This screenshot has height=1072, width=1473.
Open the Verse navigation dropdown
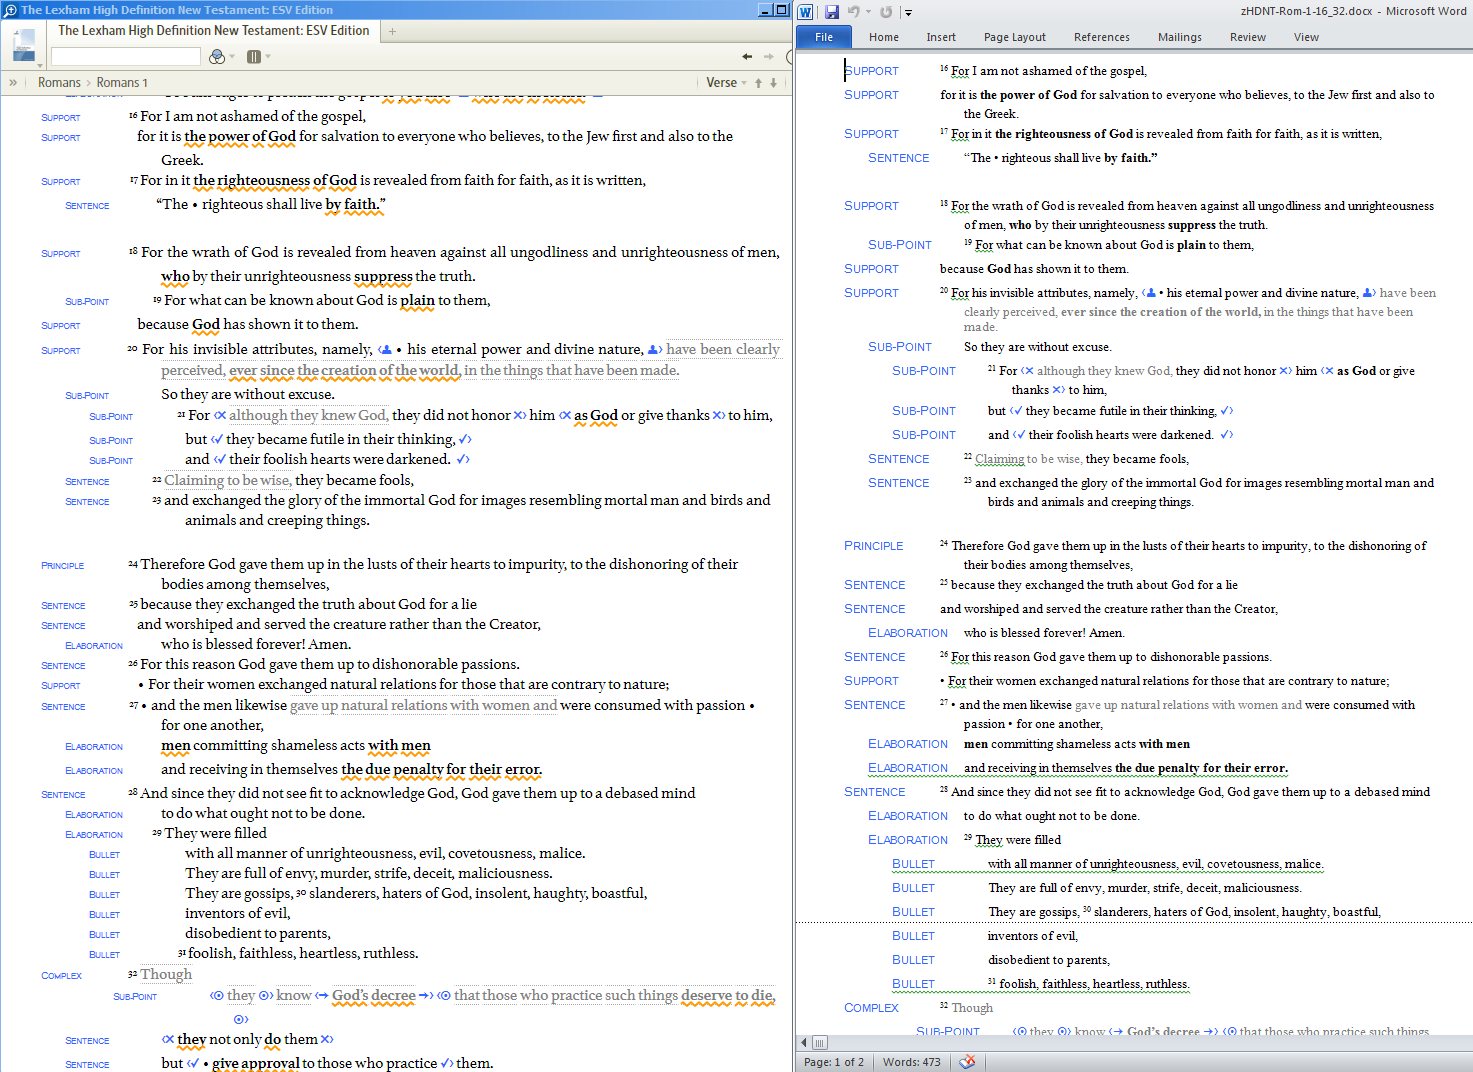tap(727, 83)
